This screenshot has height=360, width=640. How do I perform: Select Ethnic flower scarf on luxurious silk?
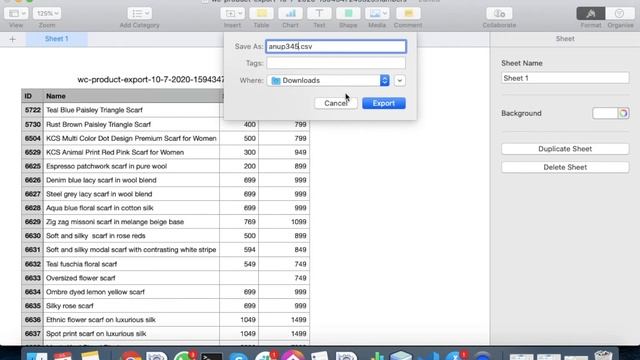pyautogui.click(x=131, y=320)
